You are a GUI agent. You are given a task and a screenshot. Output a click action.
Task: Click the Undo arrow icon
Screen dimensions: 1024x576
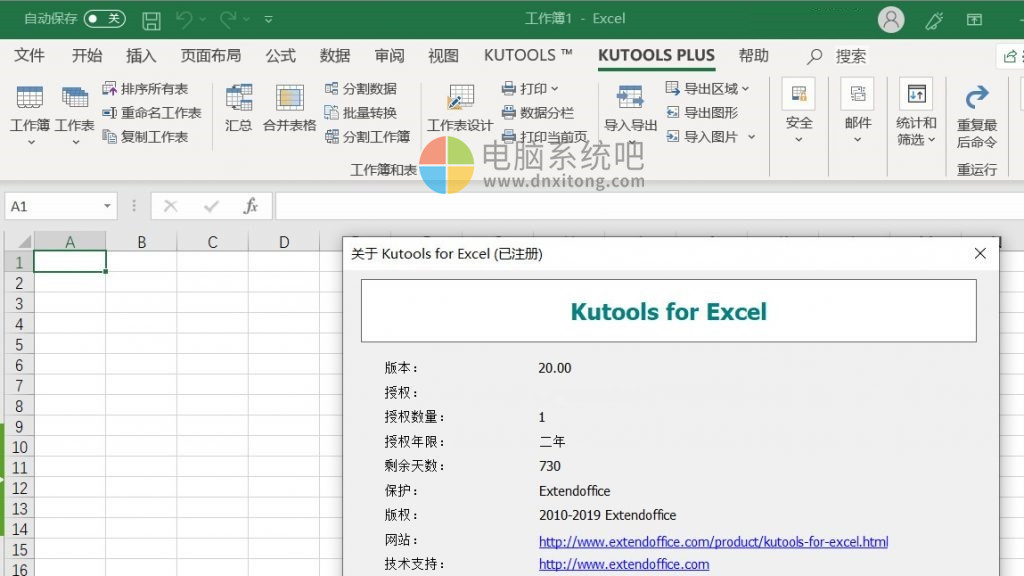click(x=184, y=20)
